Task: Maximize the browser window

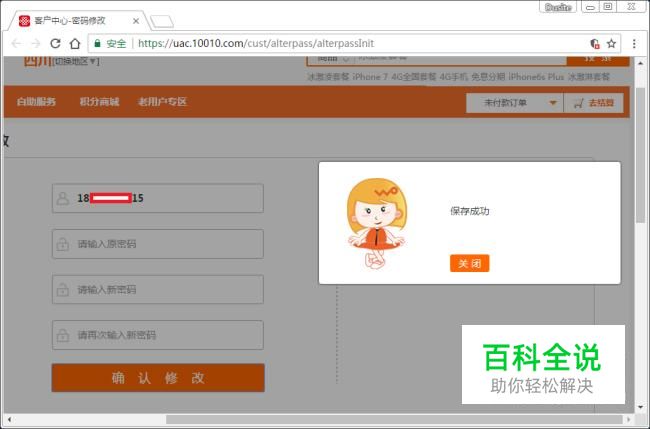Action: (608, 7)
